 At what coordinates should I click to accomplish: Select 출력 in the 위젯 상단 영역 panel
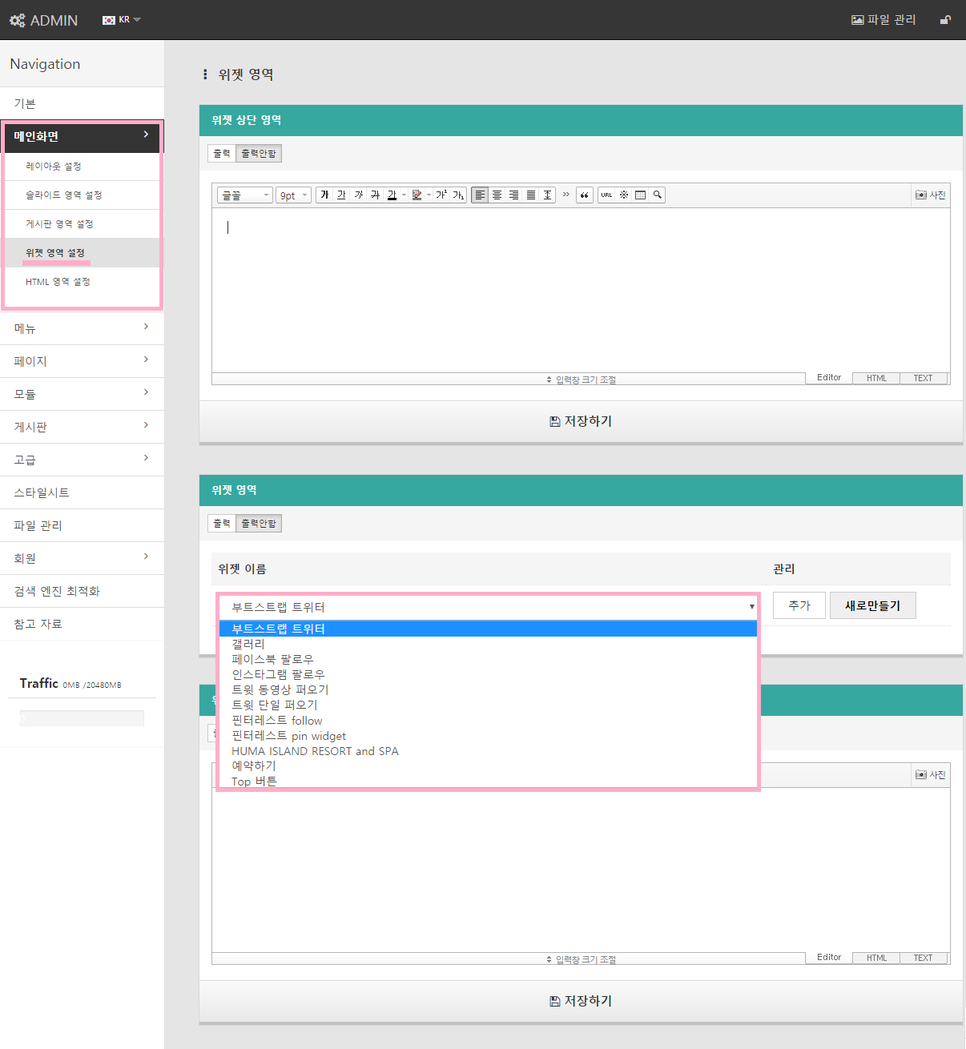pos(221,153)
